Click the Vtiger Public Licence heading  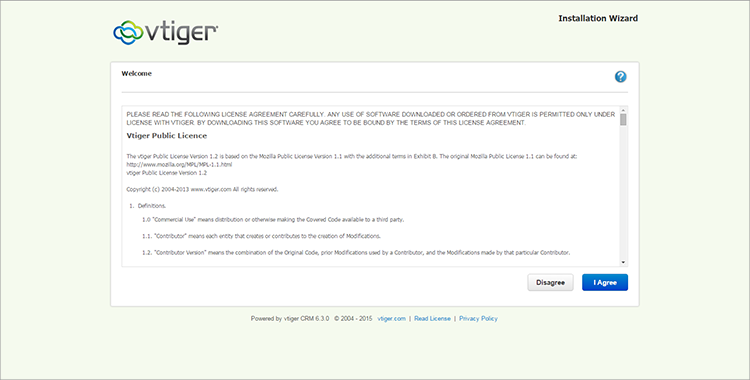tap(166, 136)
